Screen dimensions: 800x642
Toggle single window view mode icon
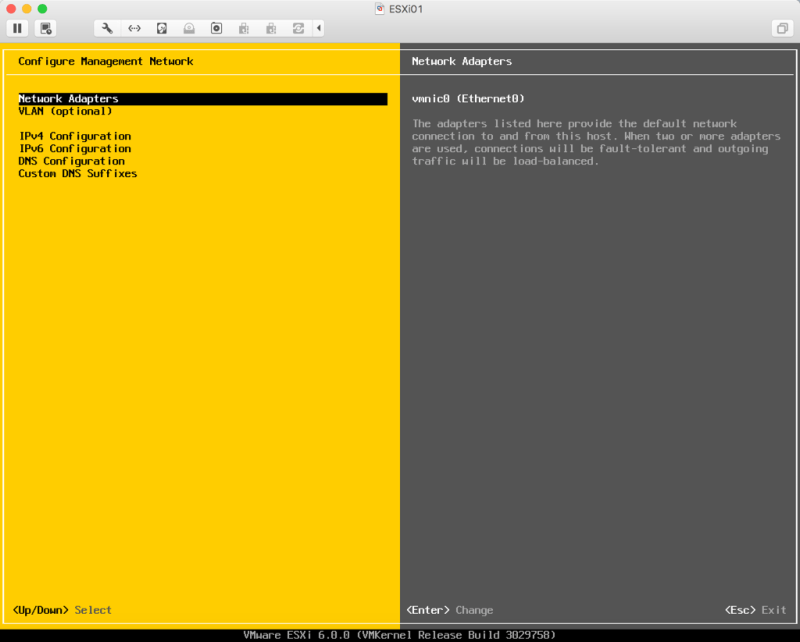781,28
